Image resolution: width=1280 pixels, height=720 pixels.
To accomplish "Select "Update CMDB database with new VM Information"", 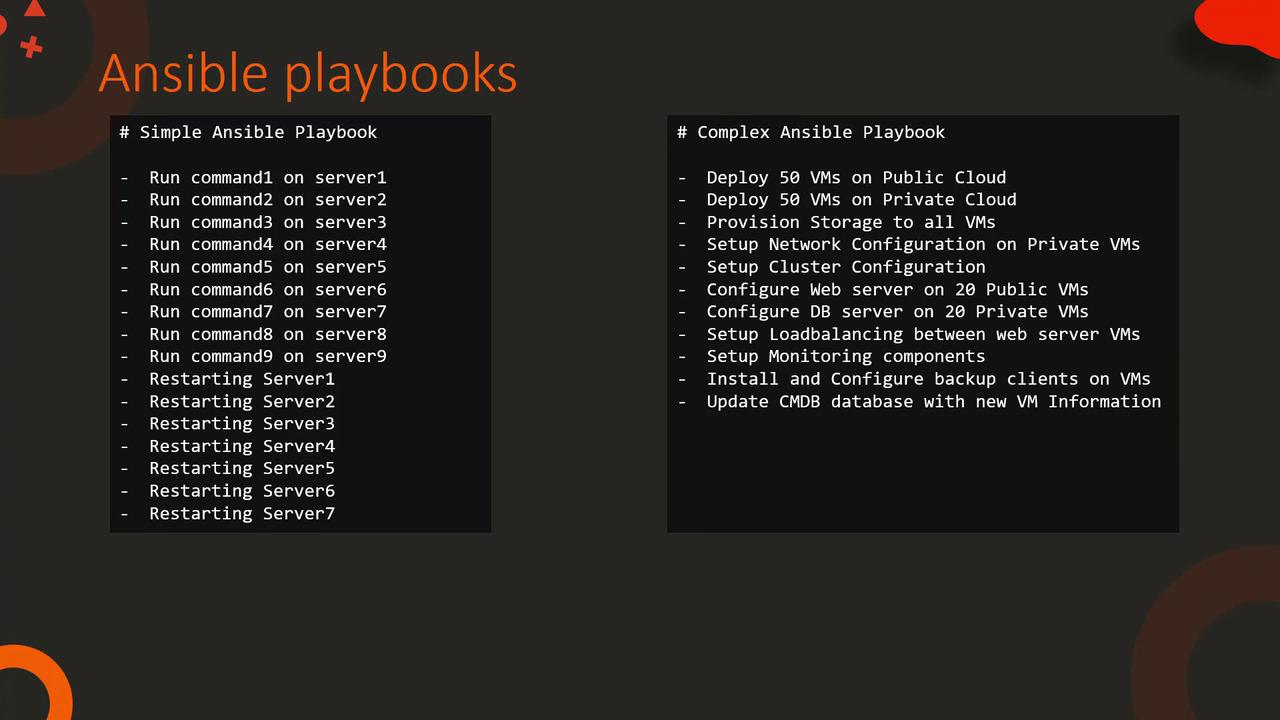I will pos(934,401).
